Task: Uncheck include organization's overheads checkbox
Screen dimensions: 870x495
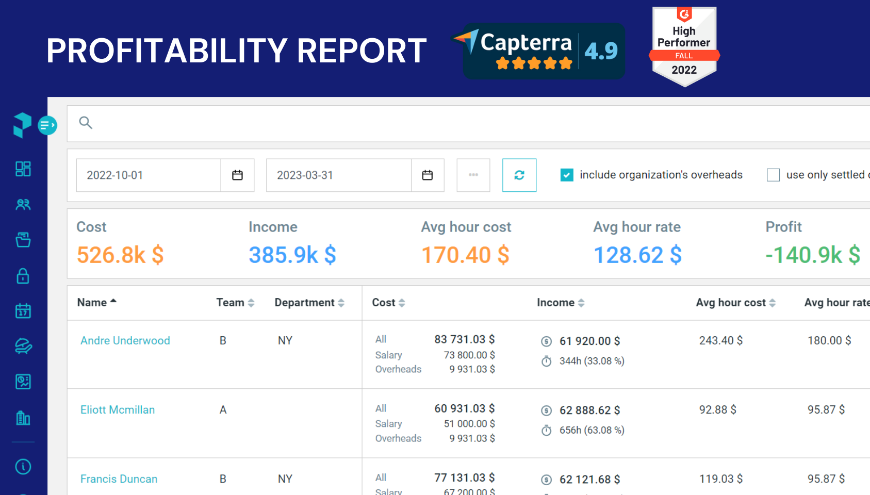Action: 567,175
